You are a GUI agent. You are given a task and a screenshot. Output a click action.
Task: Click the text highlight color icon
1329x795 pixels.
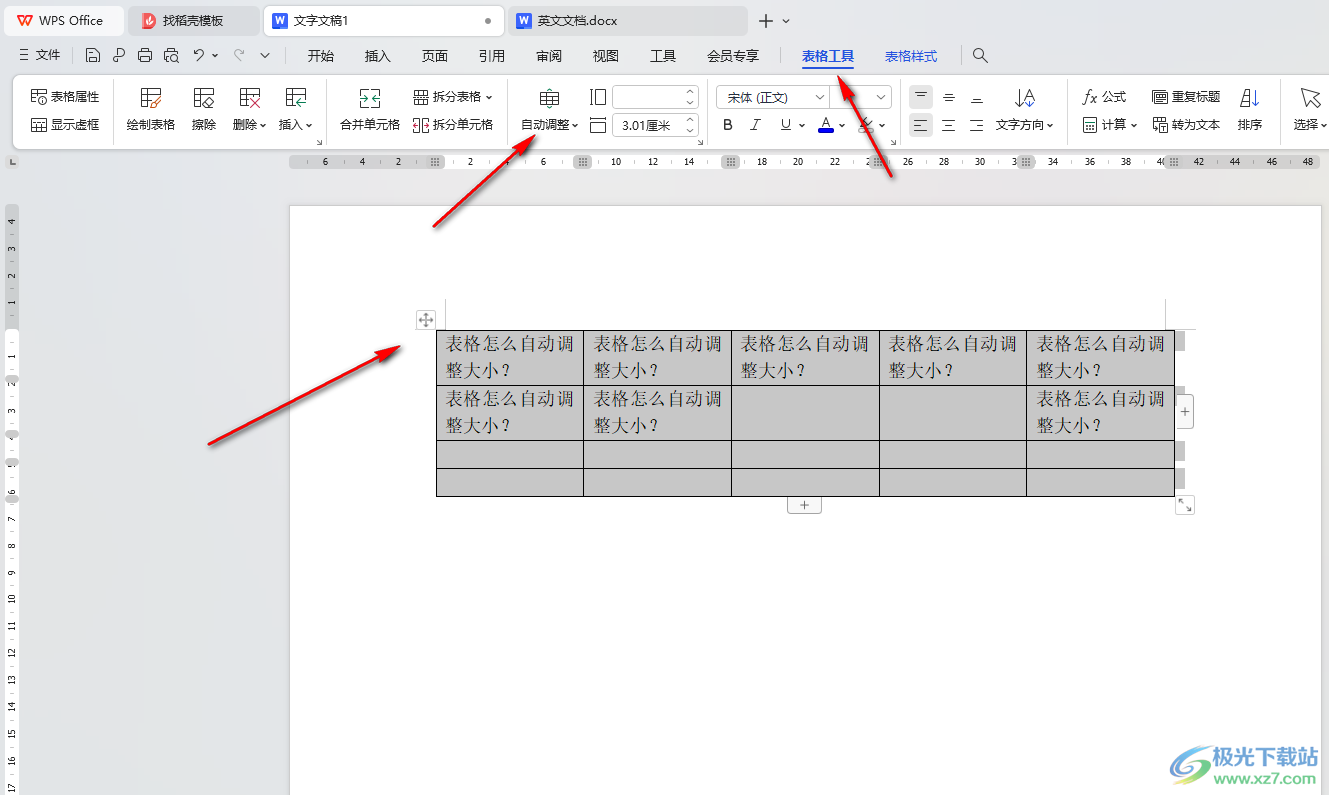[x=866, y=125]
